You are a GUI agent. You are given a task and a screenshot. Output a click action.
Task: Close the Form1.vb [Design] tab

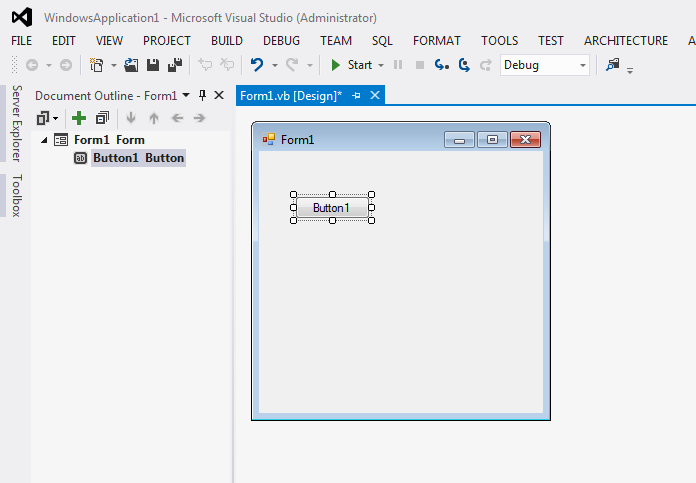pyautogui.click(x=375, y=95)
